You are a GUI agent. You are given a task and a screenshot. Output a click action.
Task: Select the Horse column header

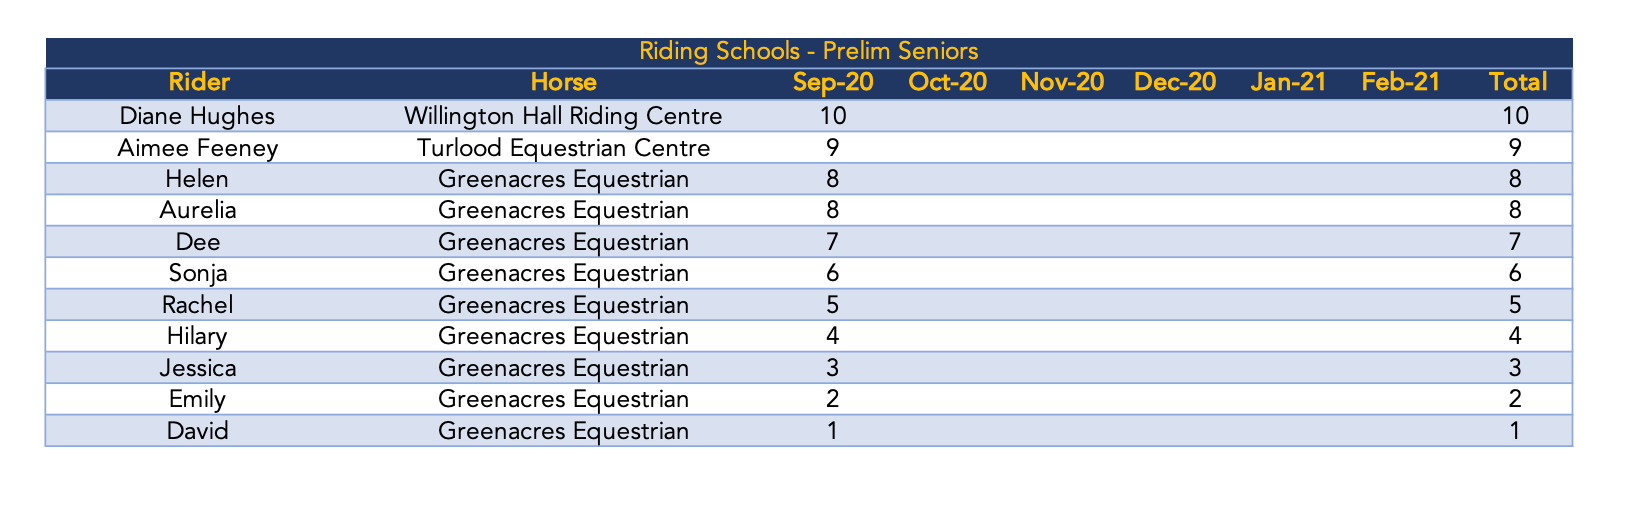(x=563, y=82)
